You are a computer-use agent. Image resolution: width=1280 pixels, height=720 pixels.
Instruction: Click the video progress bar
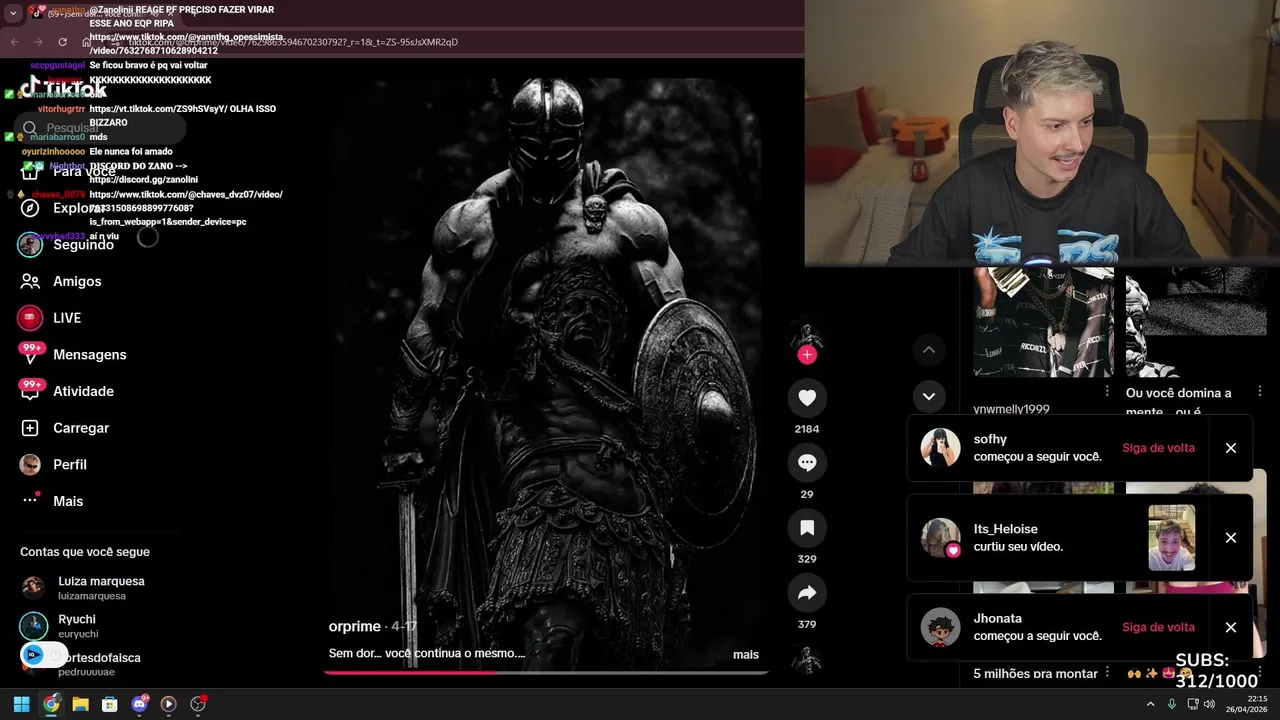click(x=545, y=672)
